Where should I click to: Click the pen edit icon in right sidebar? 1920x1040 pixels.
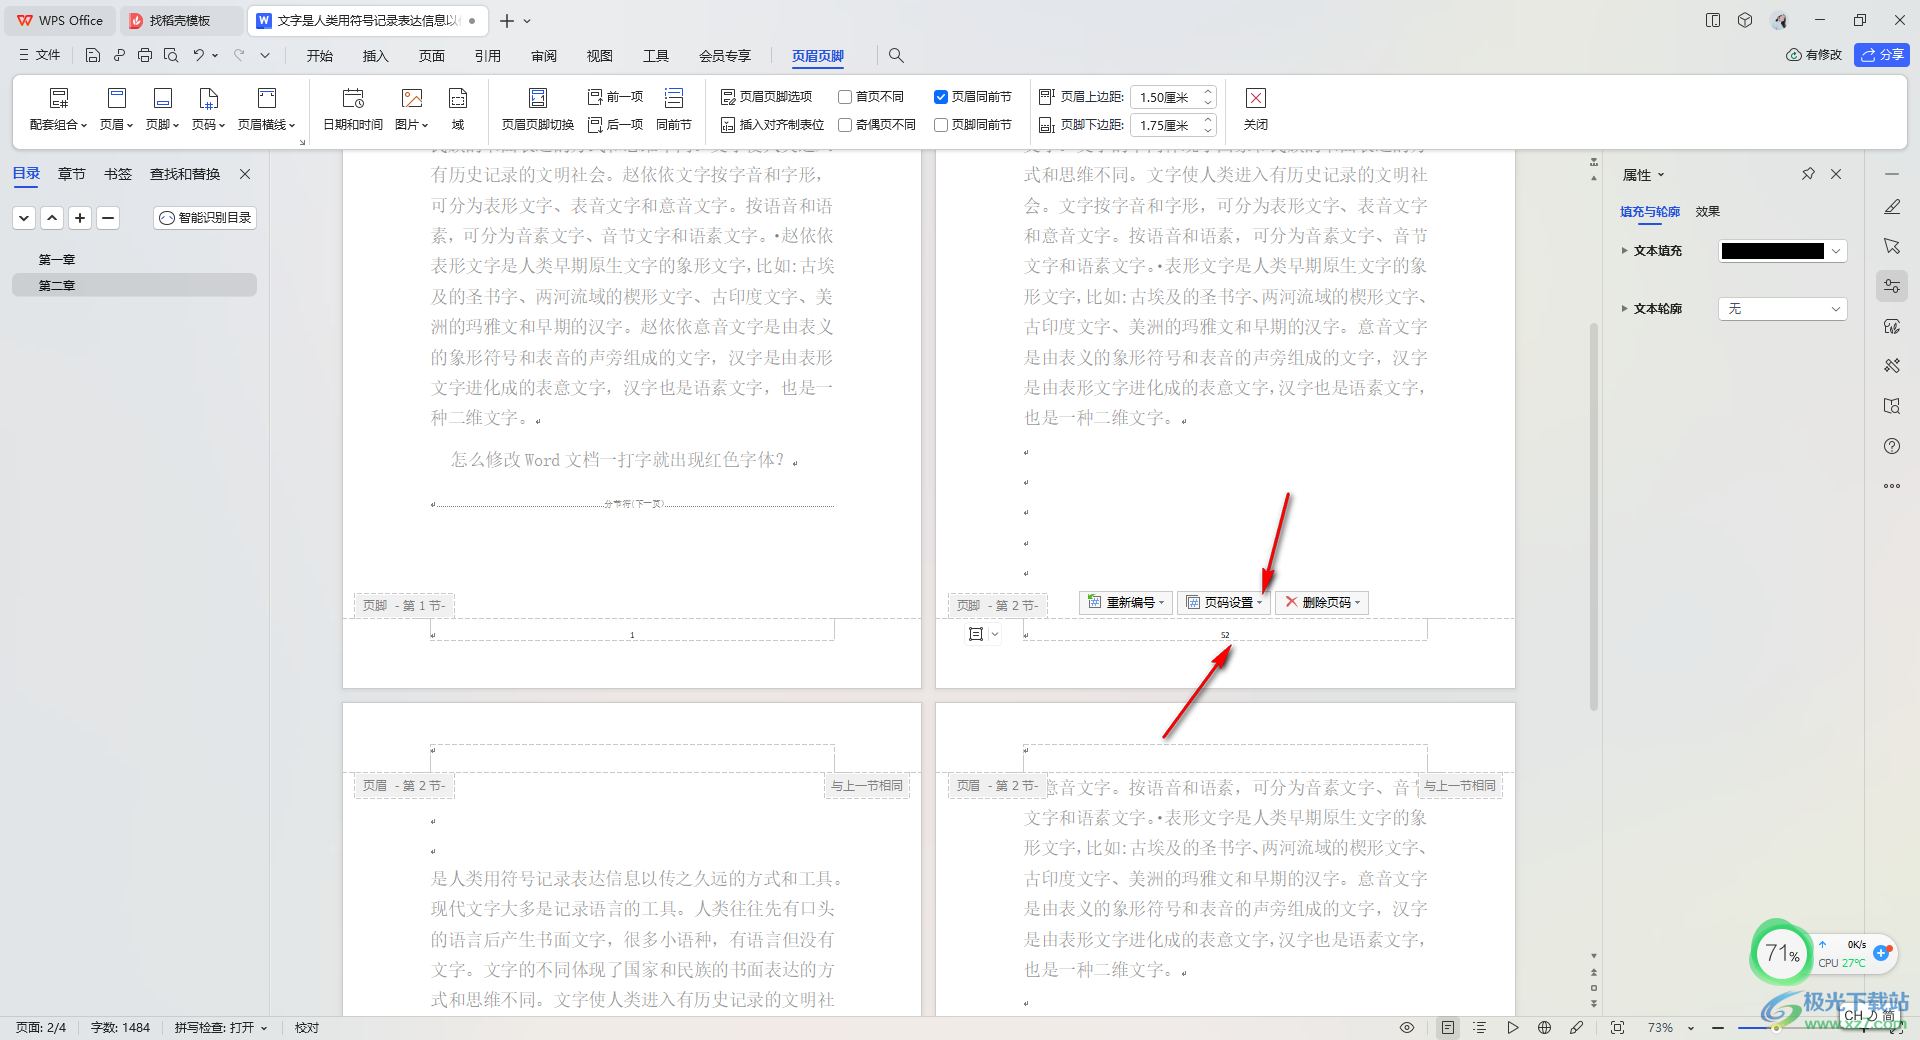1892,207
